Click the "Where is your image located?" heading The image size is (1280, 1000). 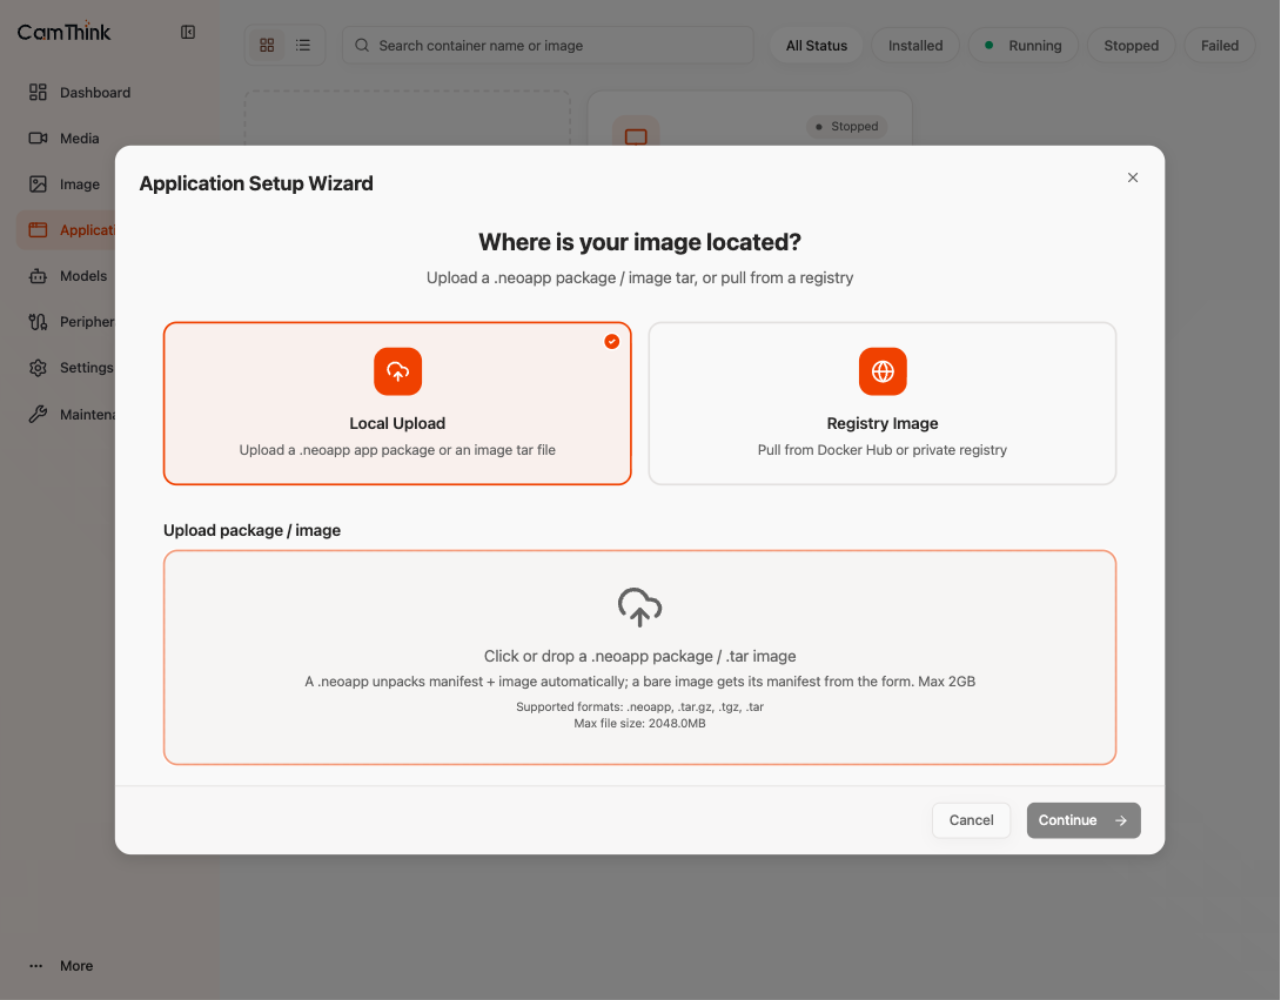pyautogui.click(x=640, y=242)
